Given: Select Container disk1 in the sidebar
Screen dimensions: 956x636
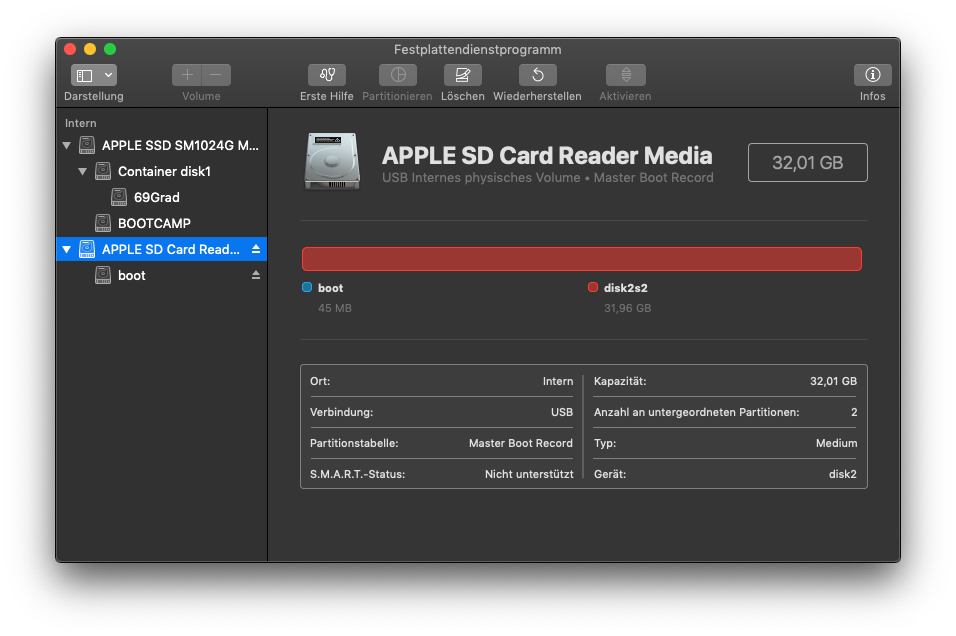Looking at the screenshot, I should 164,171.
